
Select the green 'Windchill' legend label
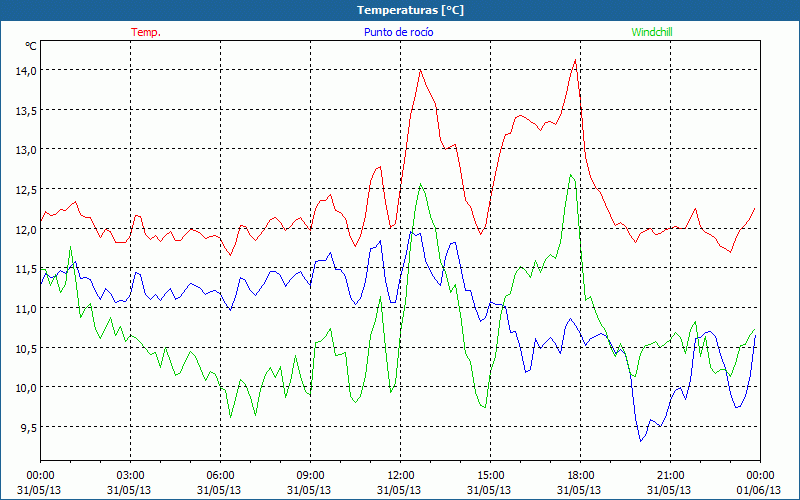click(652, 32)
